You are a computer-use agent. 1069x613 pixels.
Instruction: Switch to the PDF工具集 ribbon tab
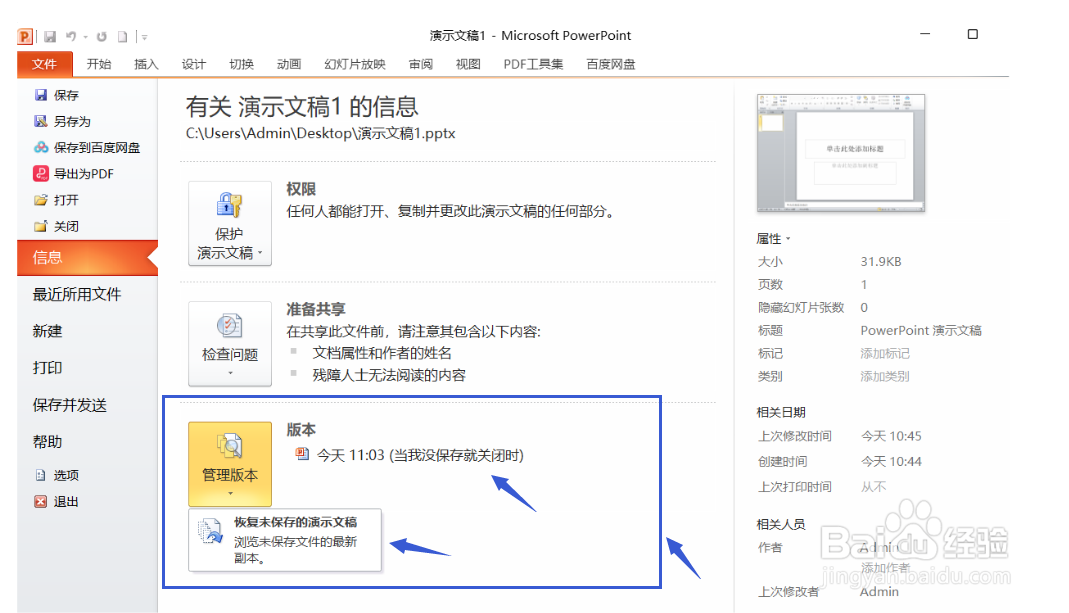pyautogui.click(x=534, y=64)
